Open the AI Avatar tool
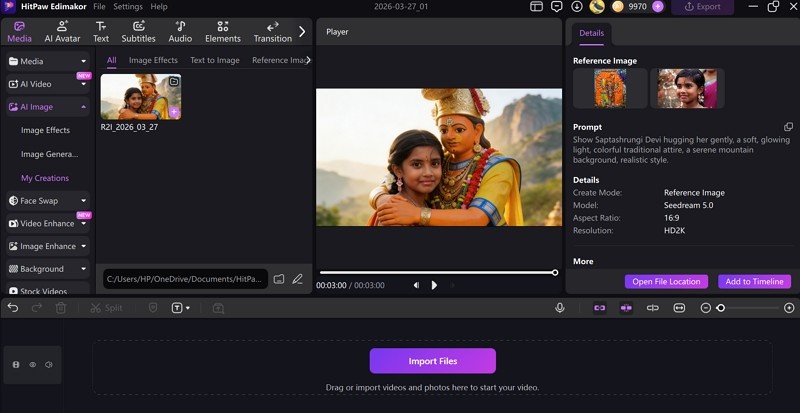 coord(62,31)
